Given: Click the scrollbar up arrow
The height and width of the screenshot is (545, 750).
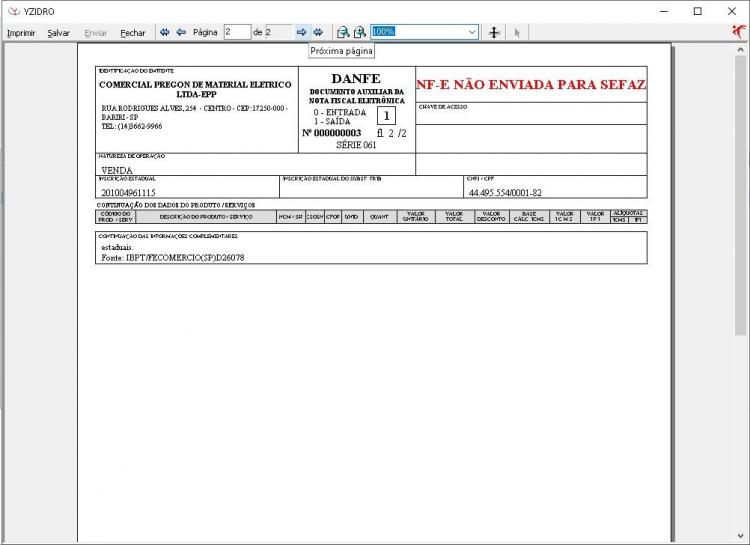Looking at the screenshot, I should tap(740, 49).
